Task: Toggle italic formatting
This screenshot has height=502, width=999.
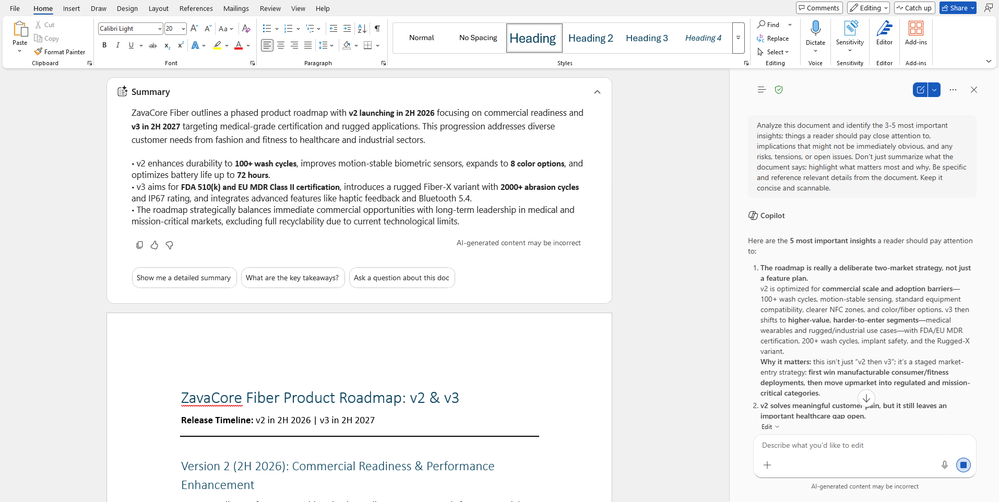Action: point(118,45)
